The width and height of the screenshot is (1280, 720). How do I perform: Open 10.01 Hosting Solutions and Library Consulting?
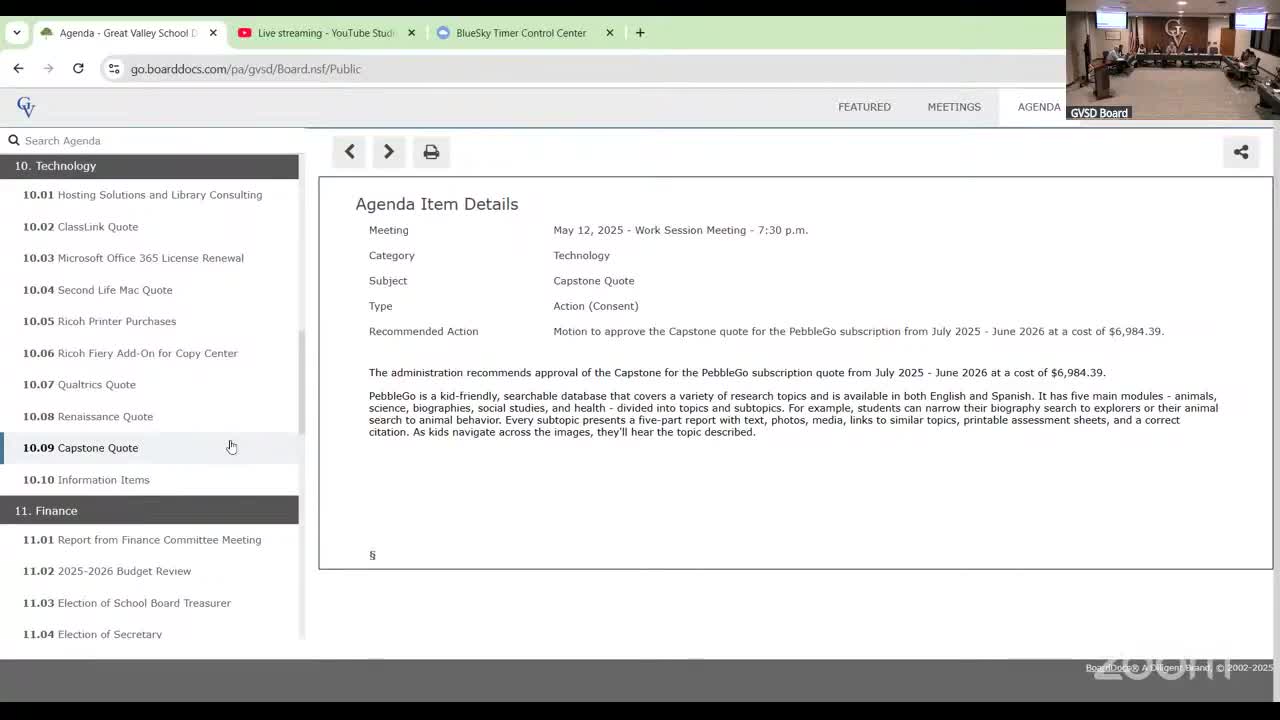tap(149, 195)
